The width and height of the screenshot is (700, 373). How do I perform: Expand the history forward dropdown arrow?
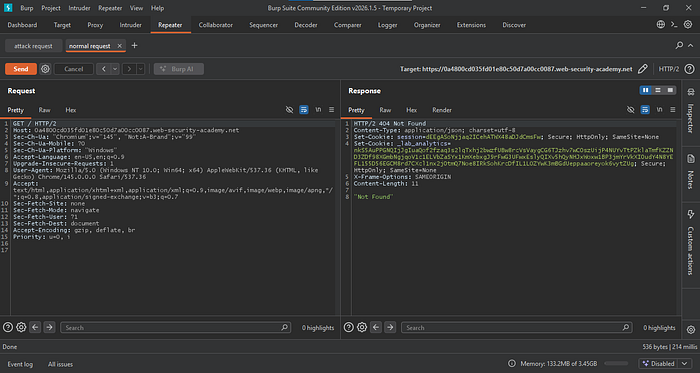click(141, 69)
